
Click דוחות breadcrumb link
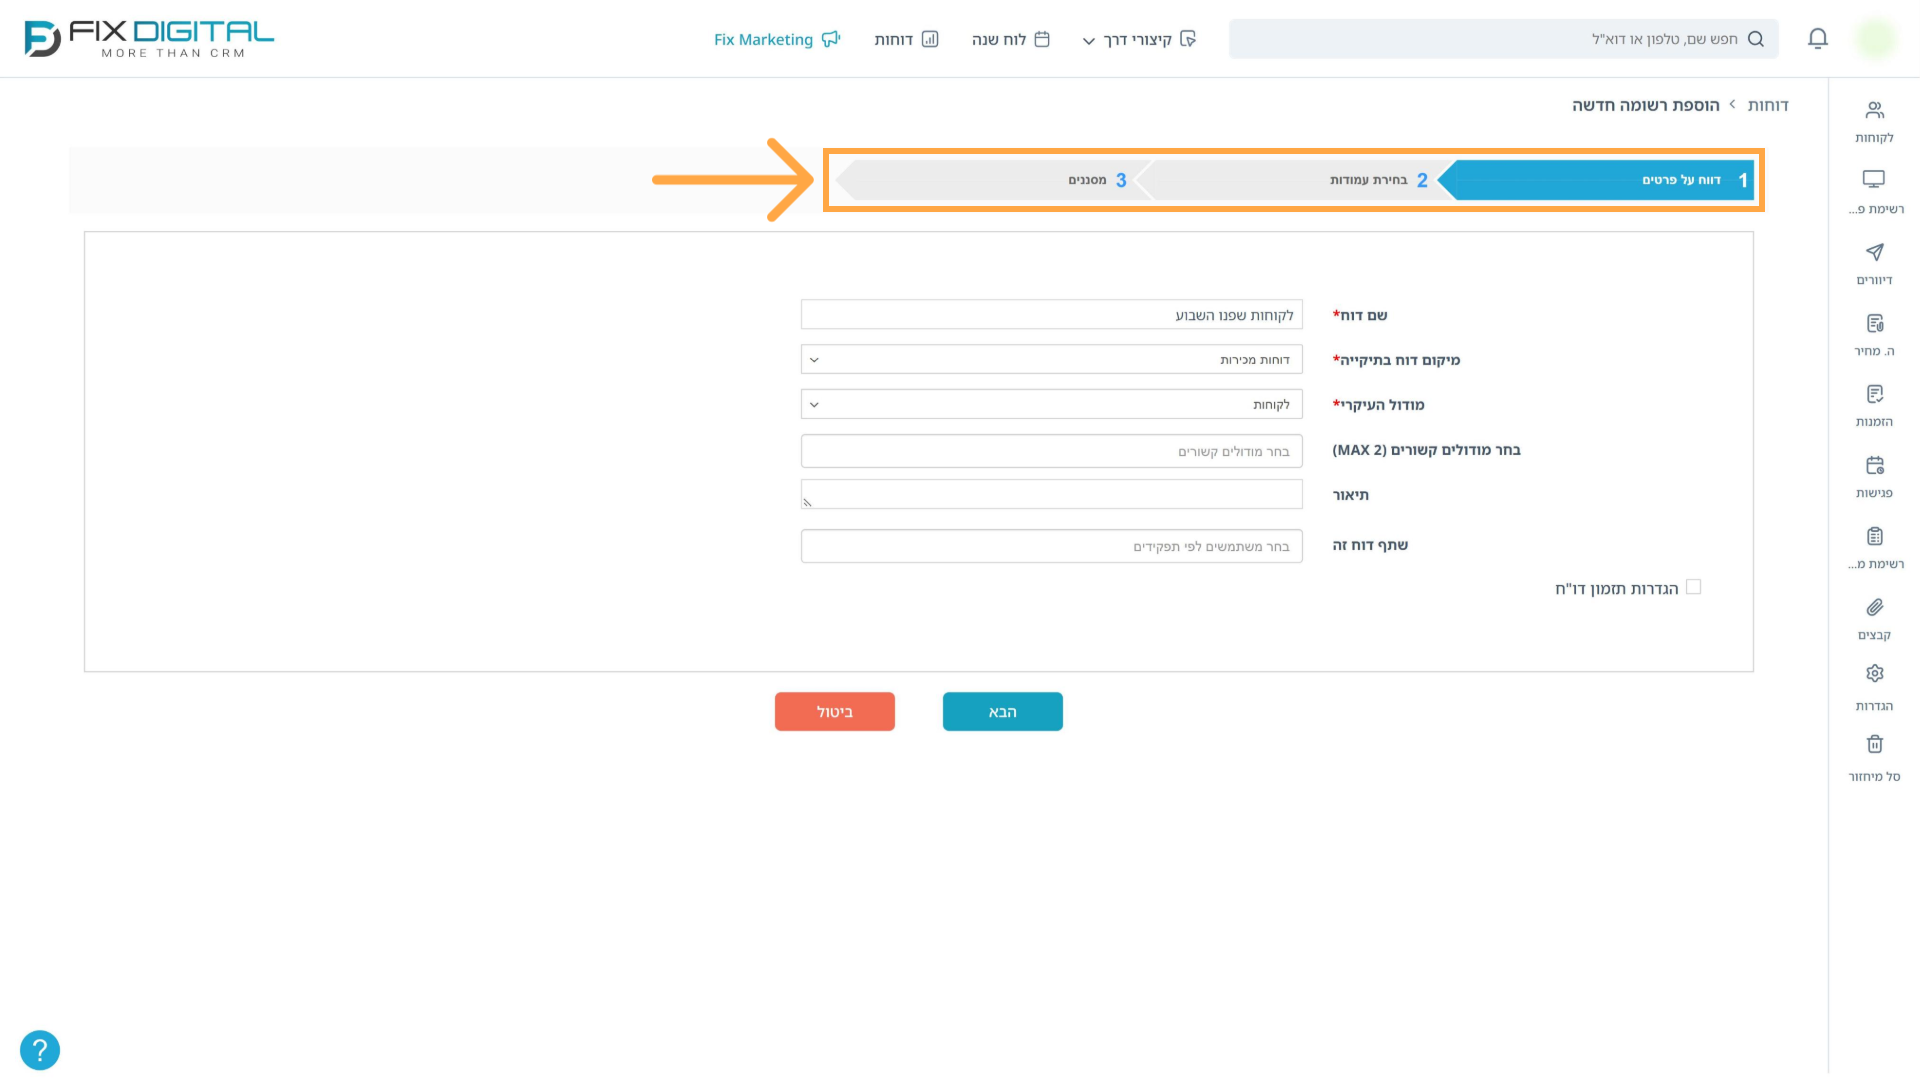(x=1768, y=105)
